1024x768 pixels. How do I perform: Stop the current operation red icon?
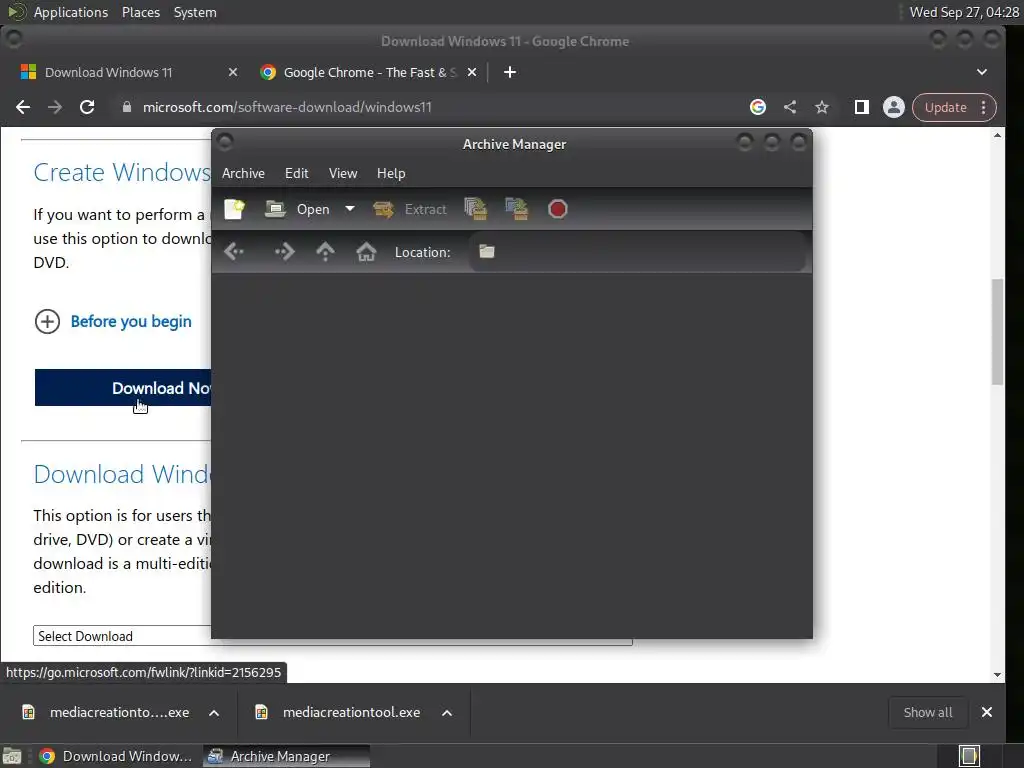click(558, 209)
